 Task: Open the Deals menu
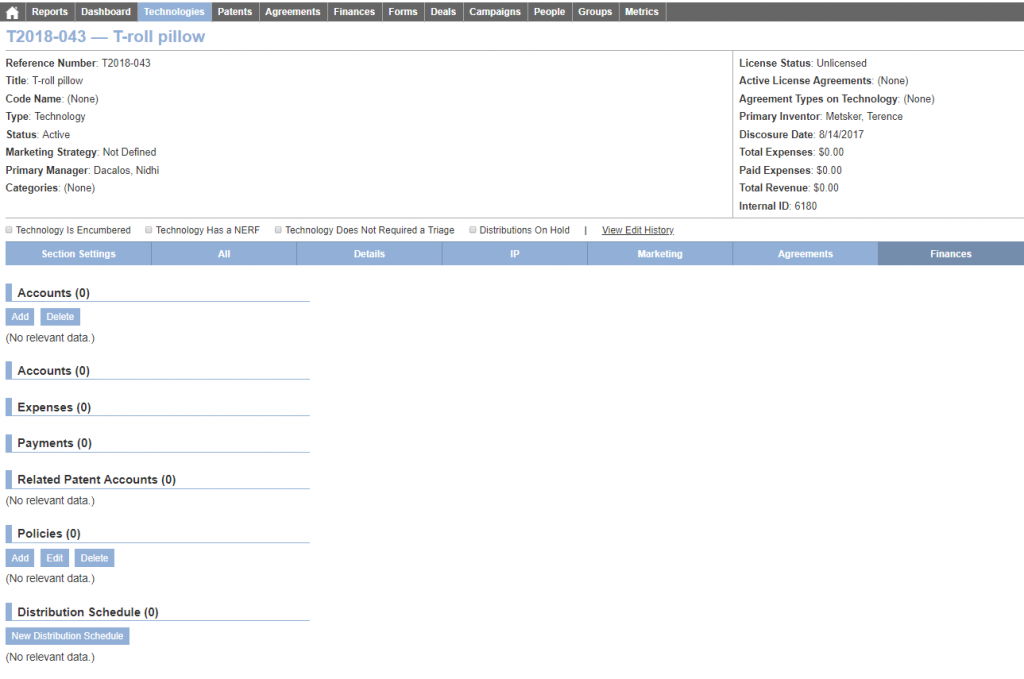point(443,12)
